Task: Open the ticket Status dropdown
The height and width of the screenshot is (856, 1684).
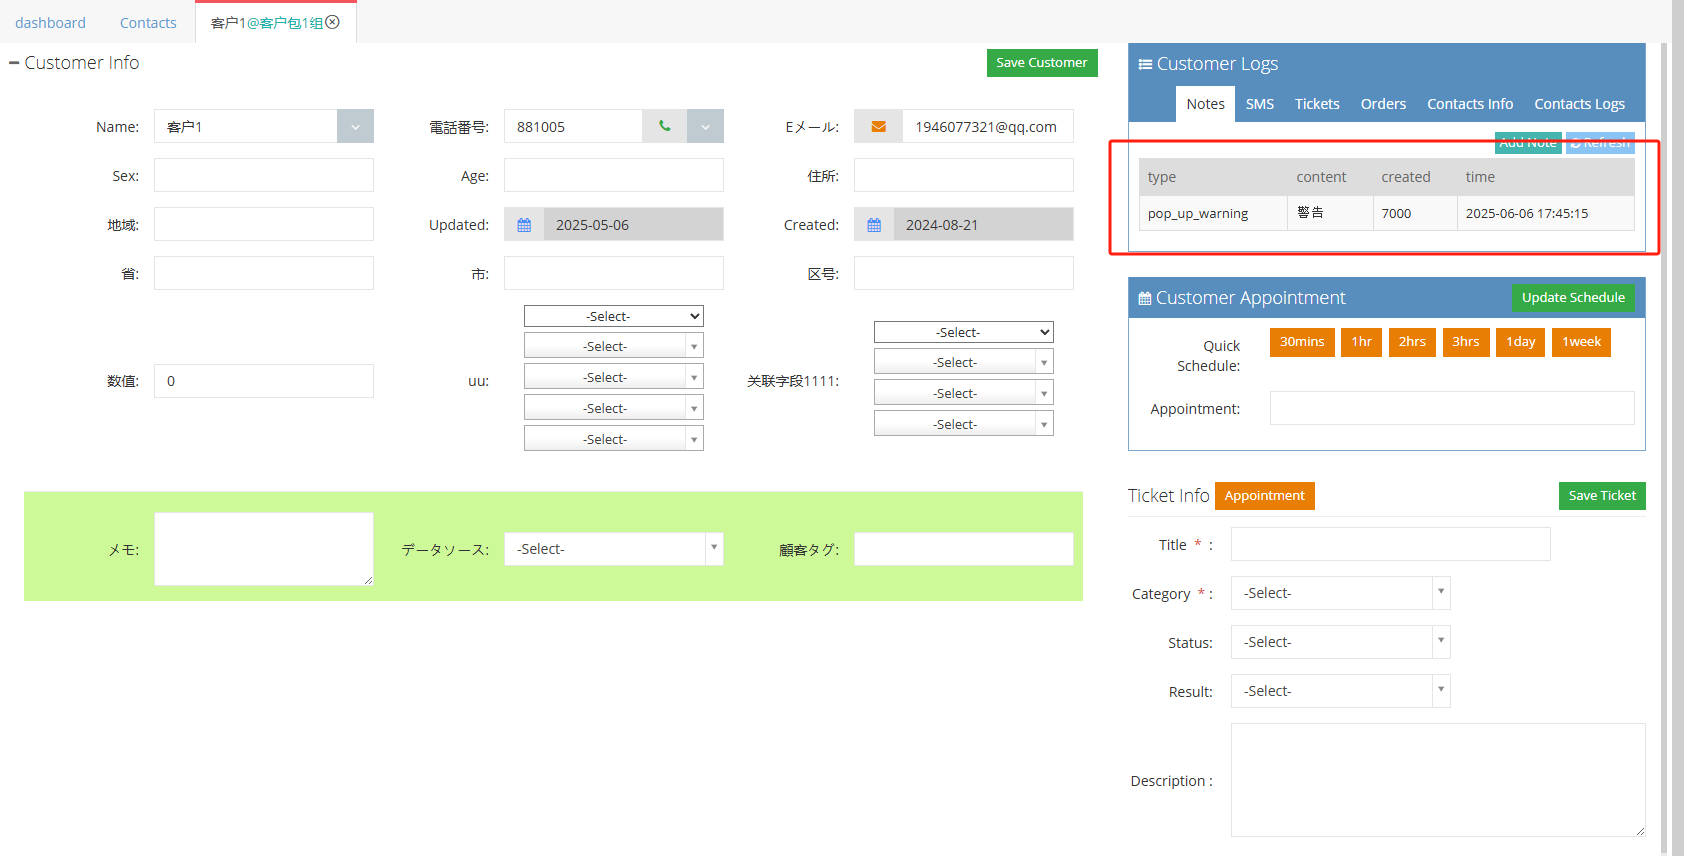Action: [x=1340, y=642]
